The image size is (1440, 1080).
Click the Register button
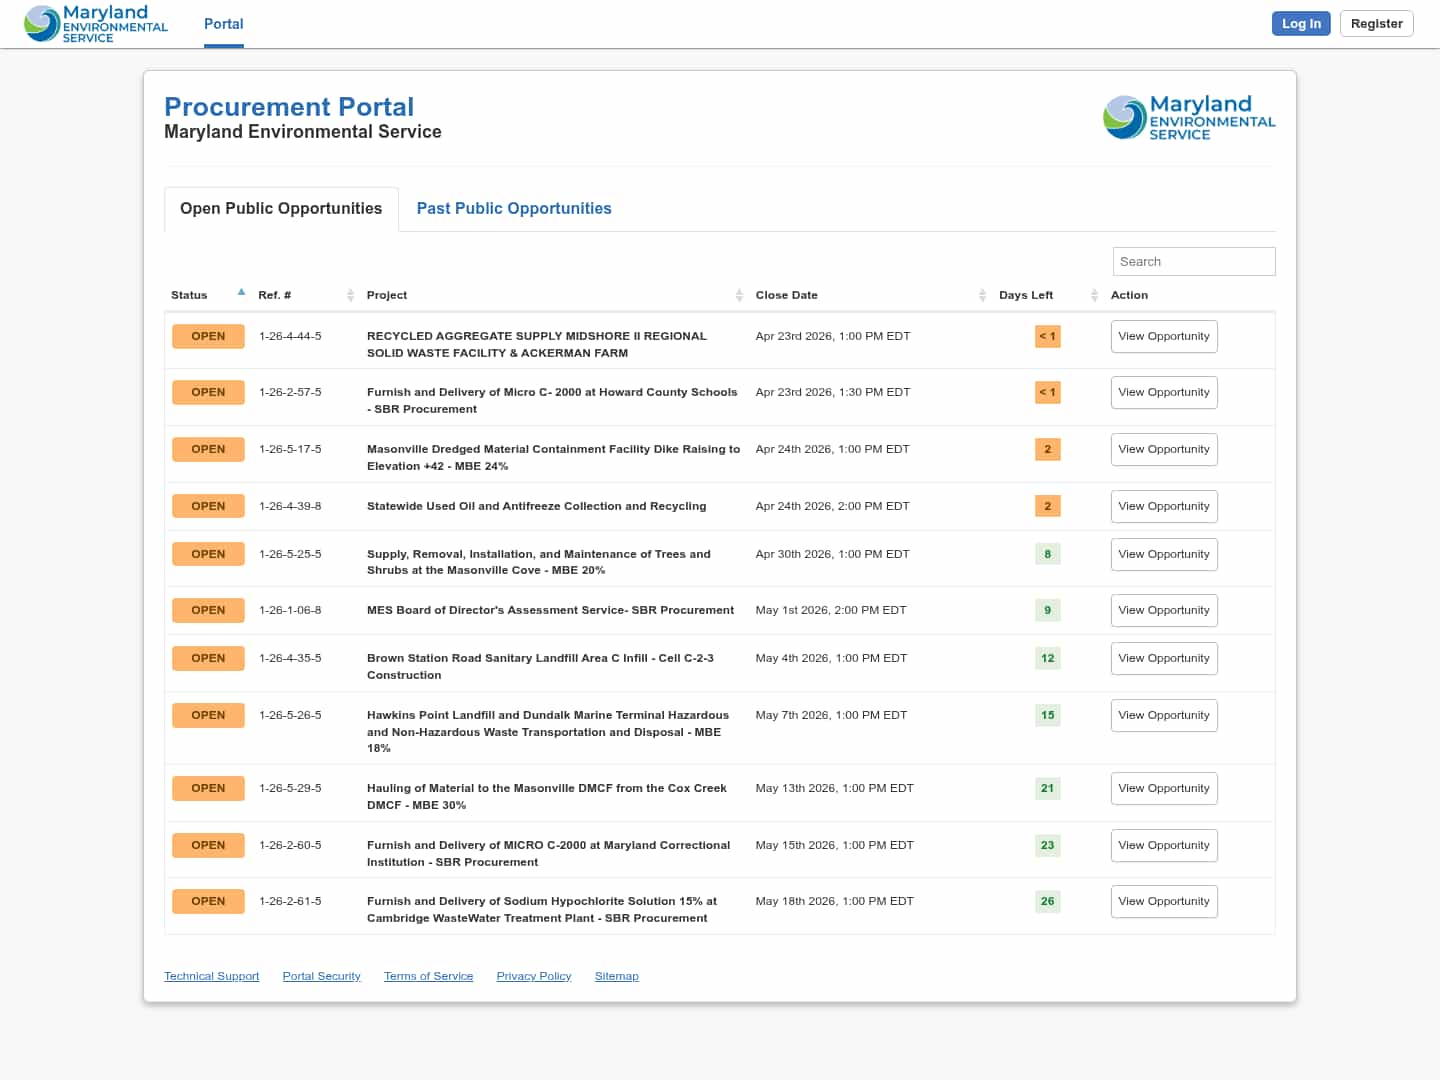1376,24
